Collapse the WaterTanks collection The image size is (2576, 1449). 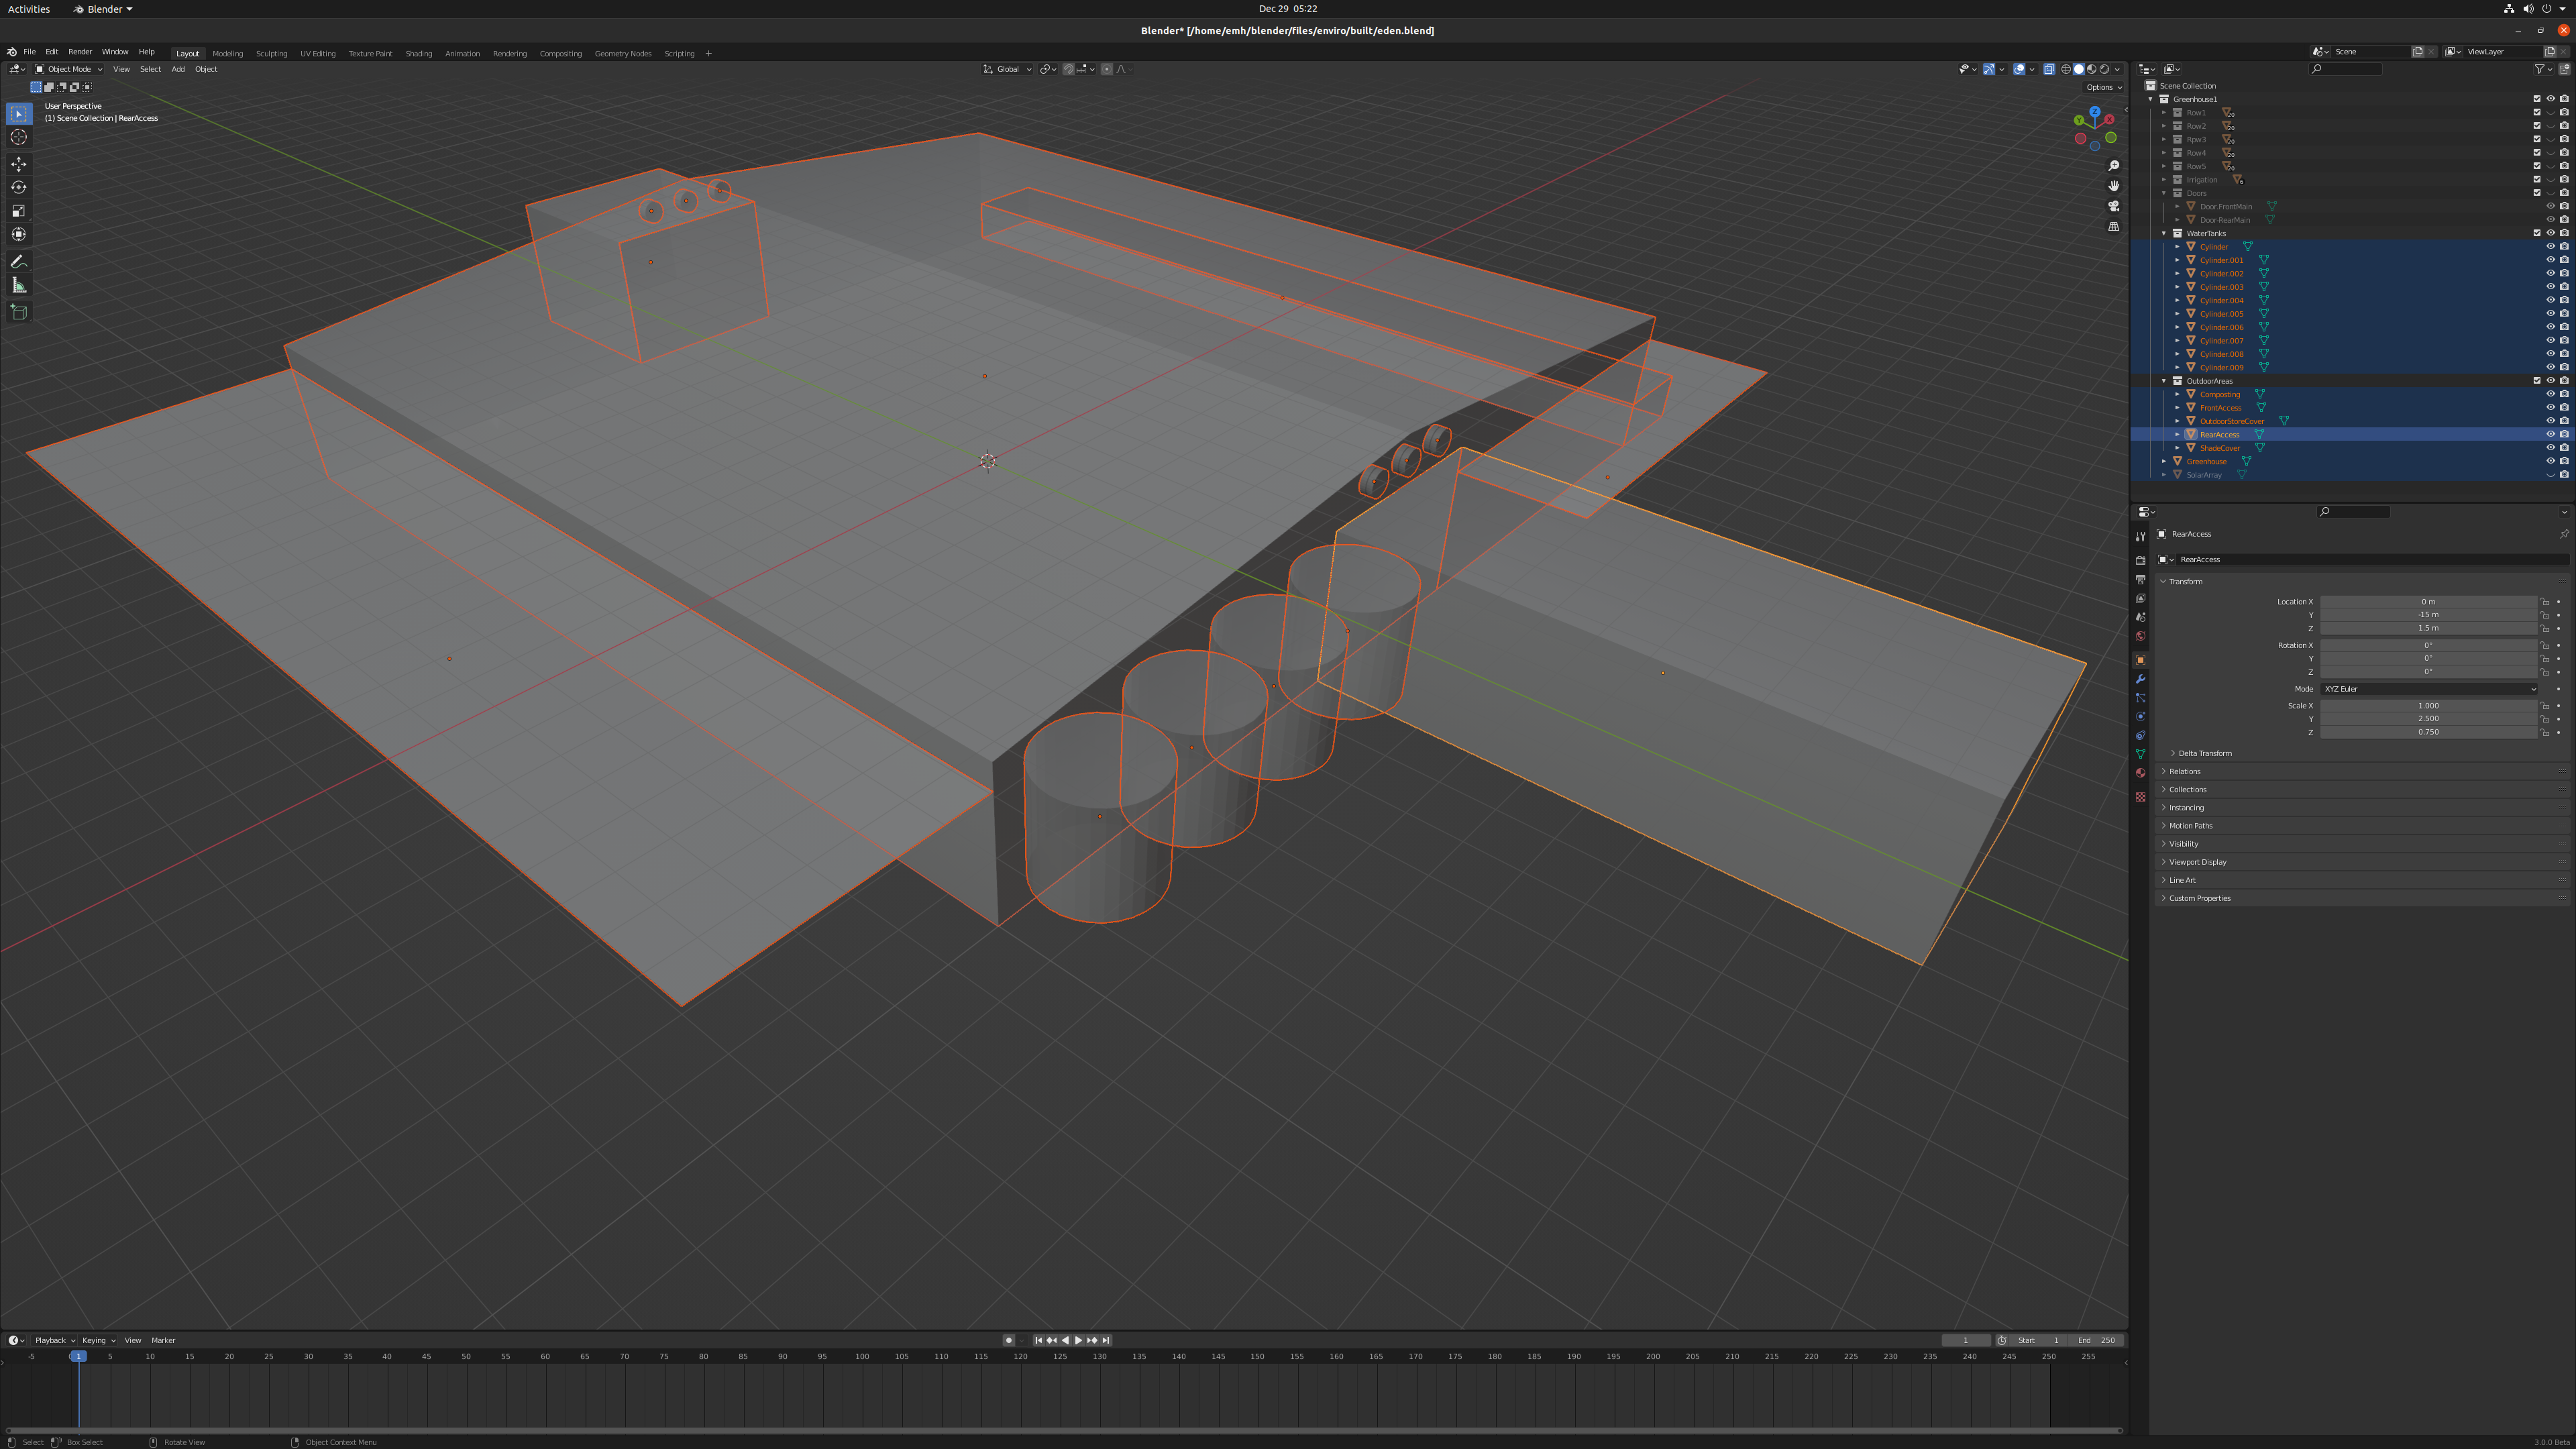(x=2164, y=233)
